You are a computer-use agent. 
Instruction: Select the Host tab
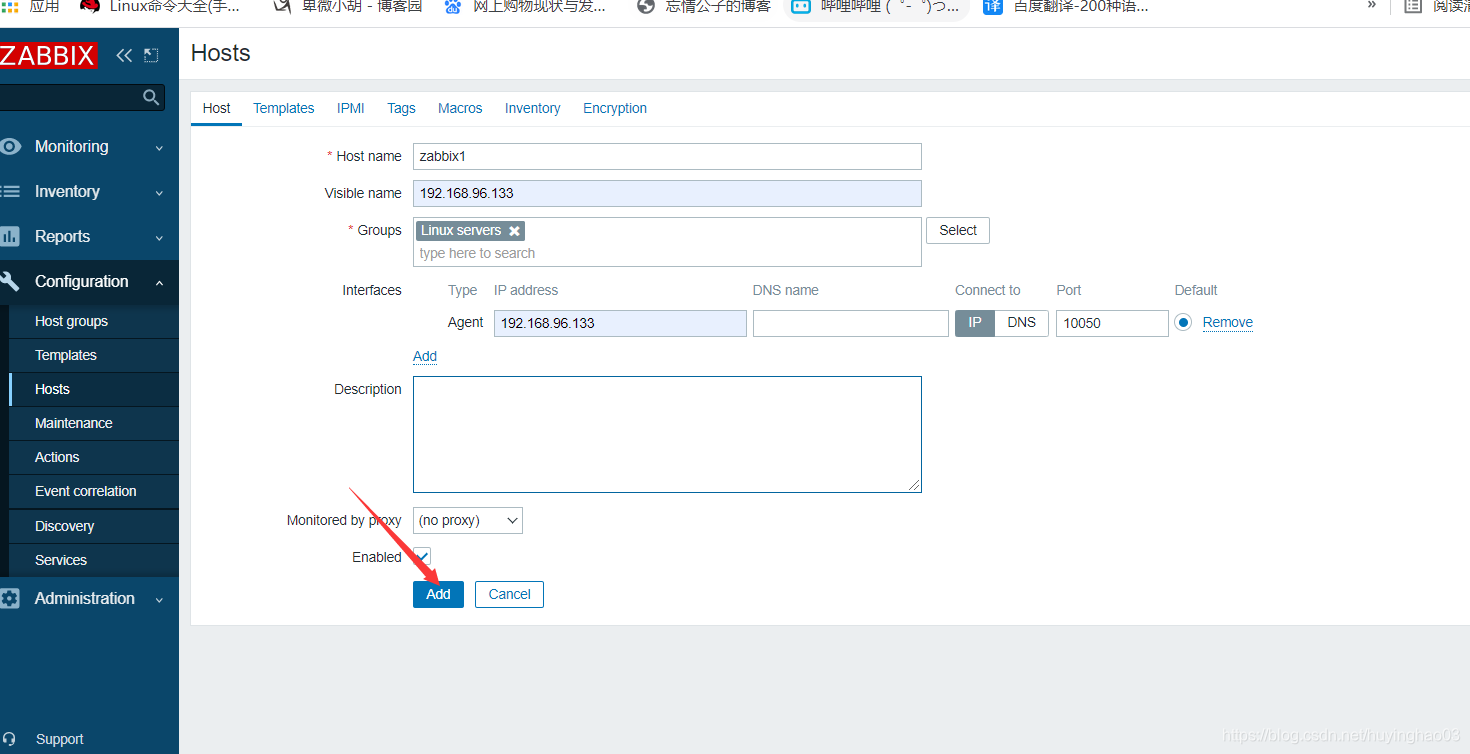[217, 108]
